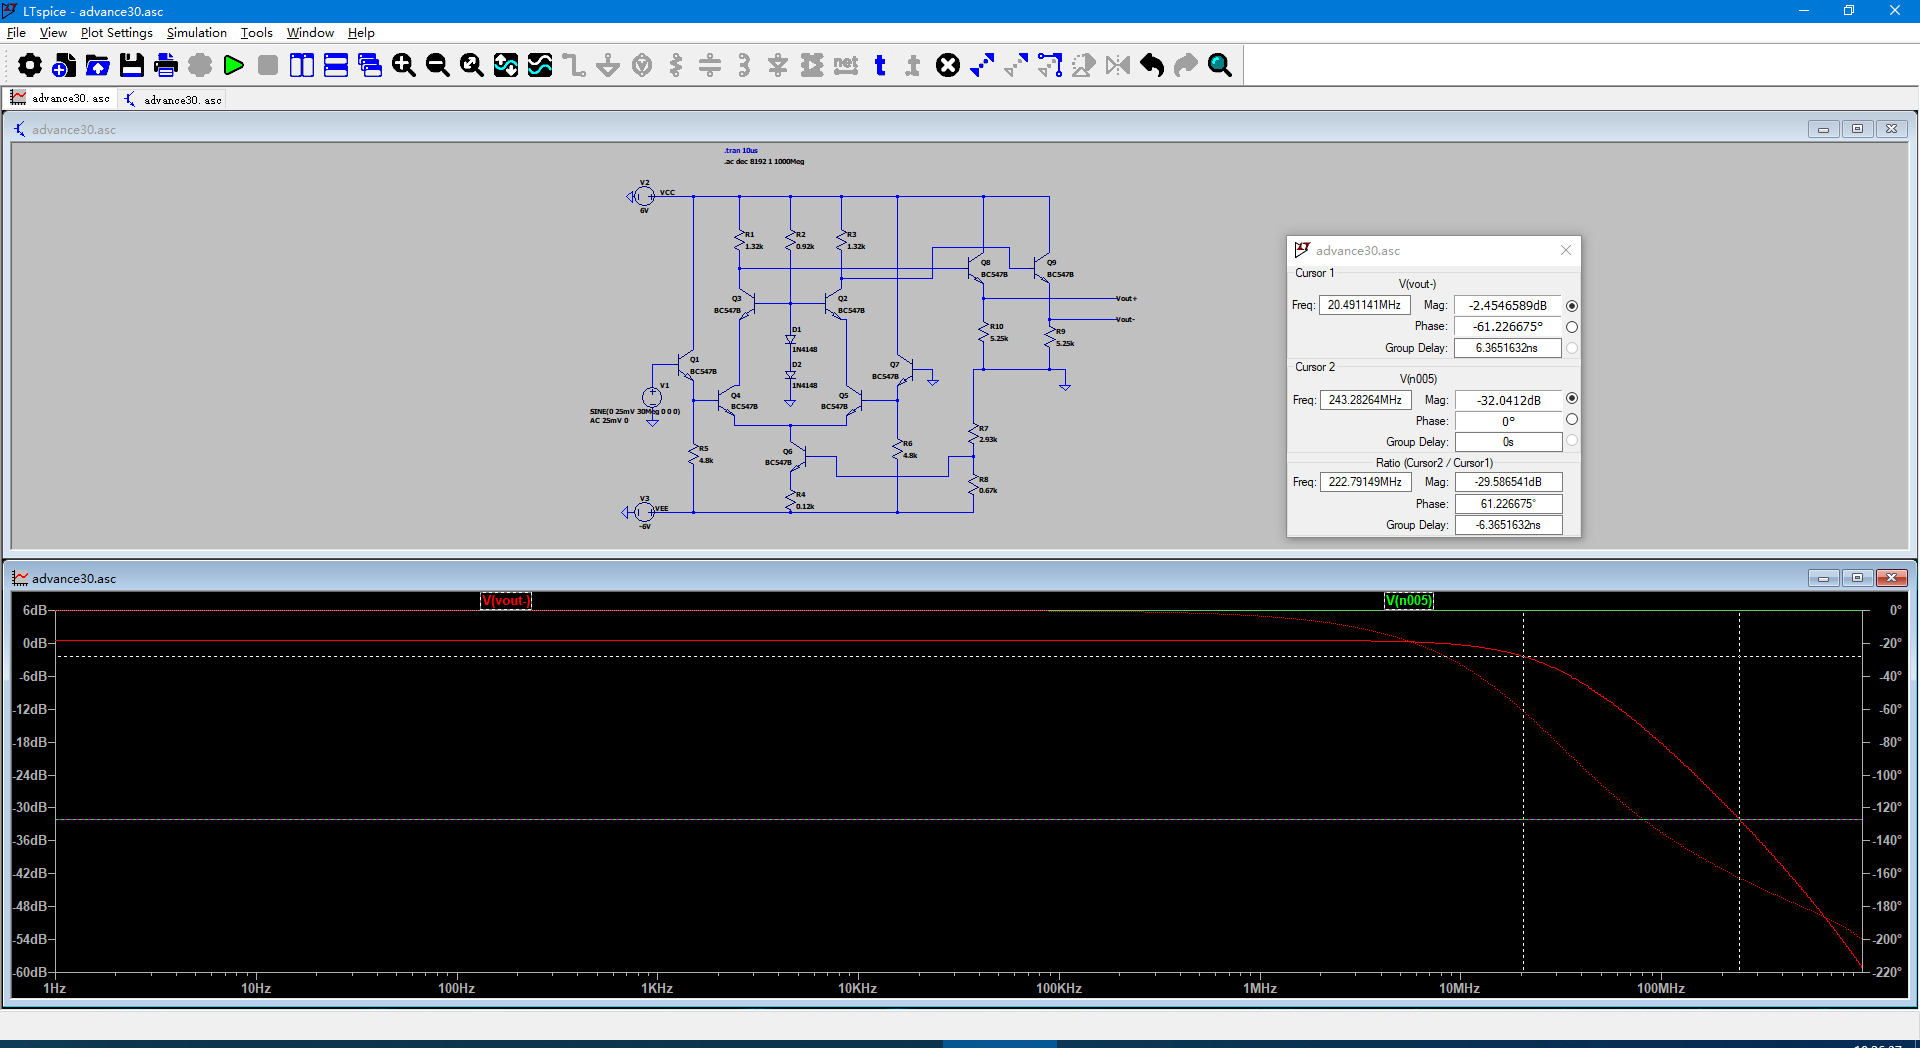Create a new schematic from the toolbar

(x=64, y=65)
